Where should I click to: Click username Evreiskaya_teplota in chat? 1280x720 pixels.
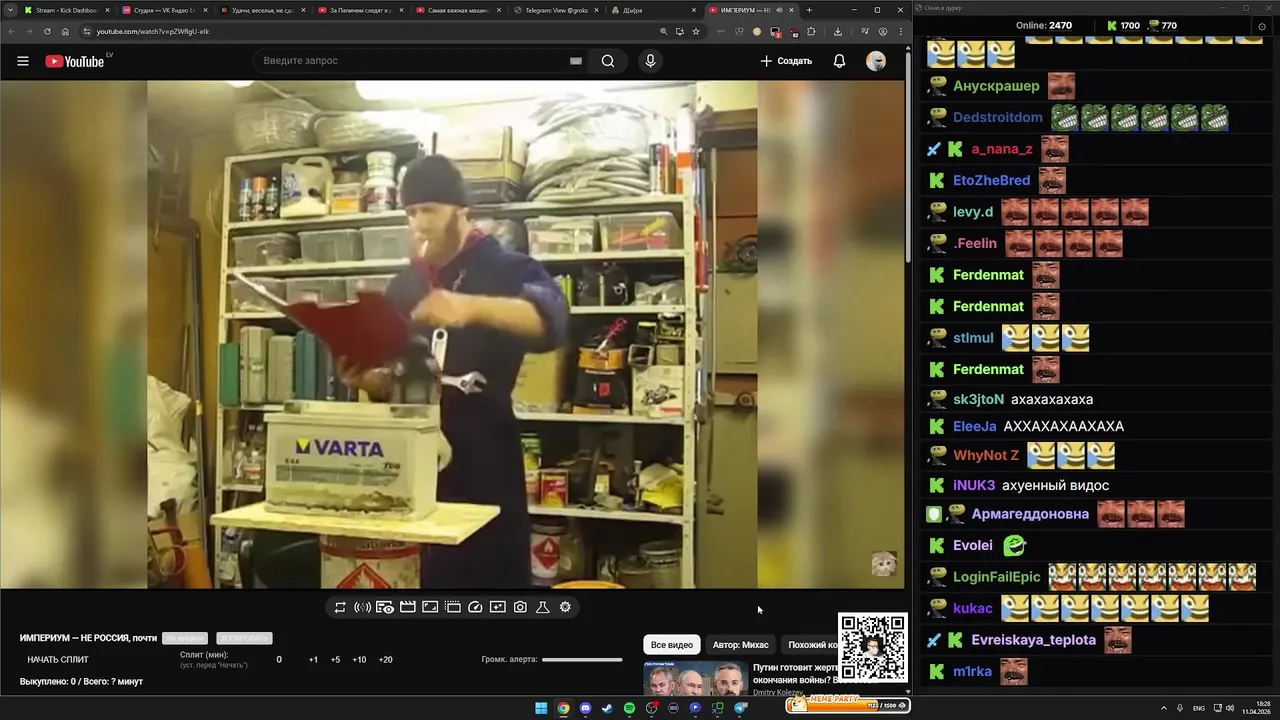[x=1034, y=640]
